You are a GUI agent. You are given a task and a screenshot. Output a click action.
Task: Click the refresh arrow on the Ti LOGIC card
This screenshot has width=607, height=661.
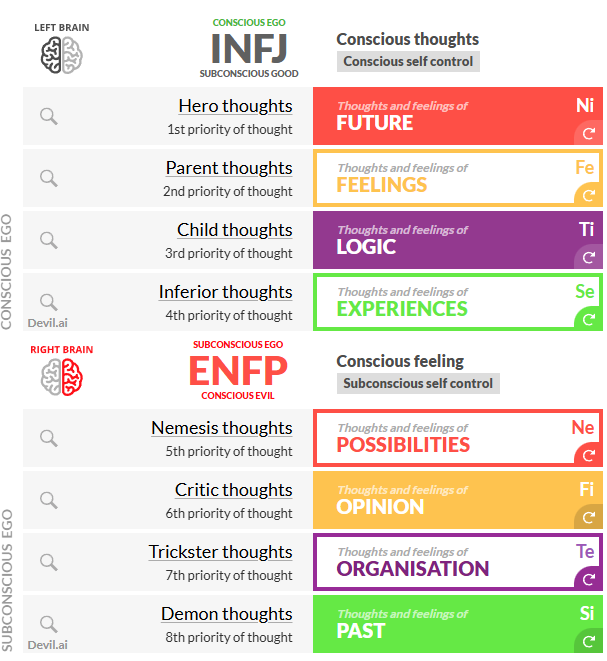coord(588,257)
